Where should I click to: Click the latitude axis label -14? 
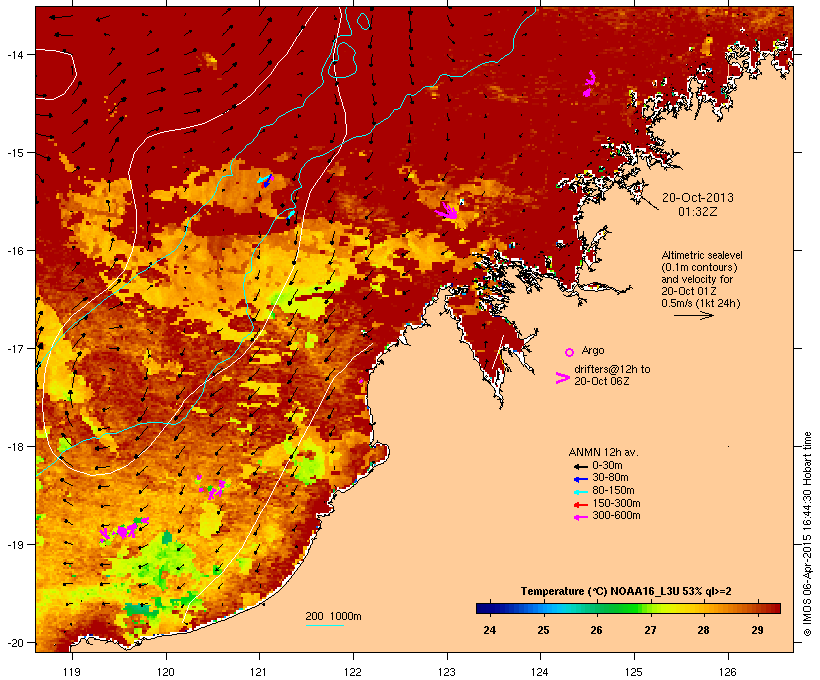(x=15, y=54)
